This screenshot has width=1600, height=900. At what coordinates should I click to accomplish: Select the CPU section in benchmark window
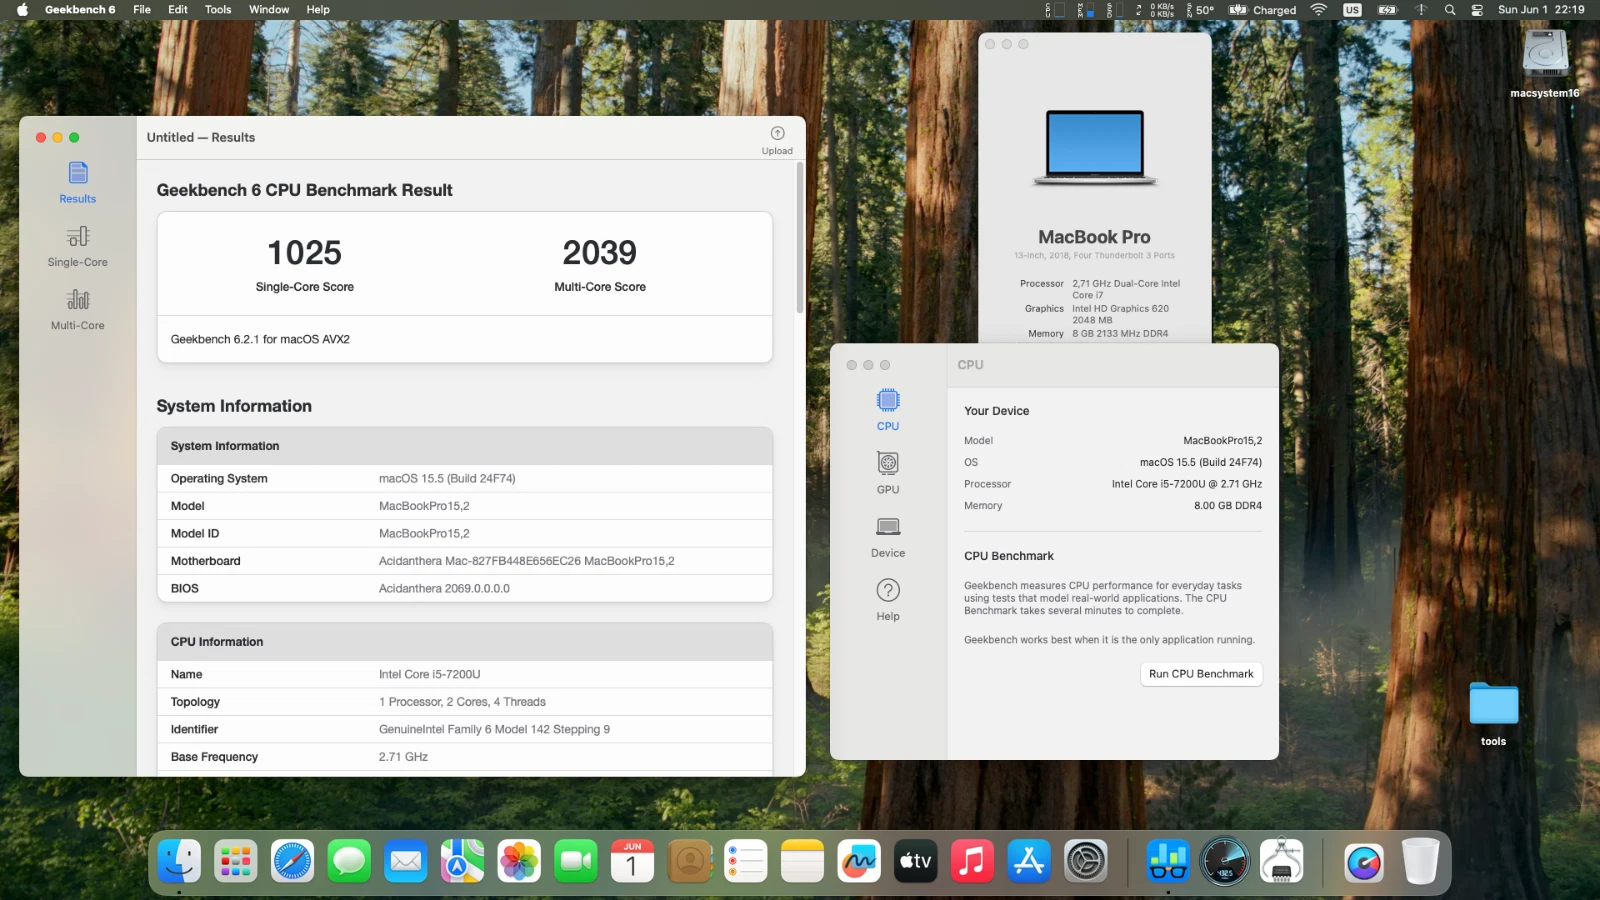point(888,410)
